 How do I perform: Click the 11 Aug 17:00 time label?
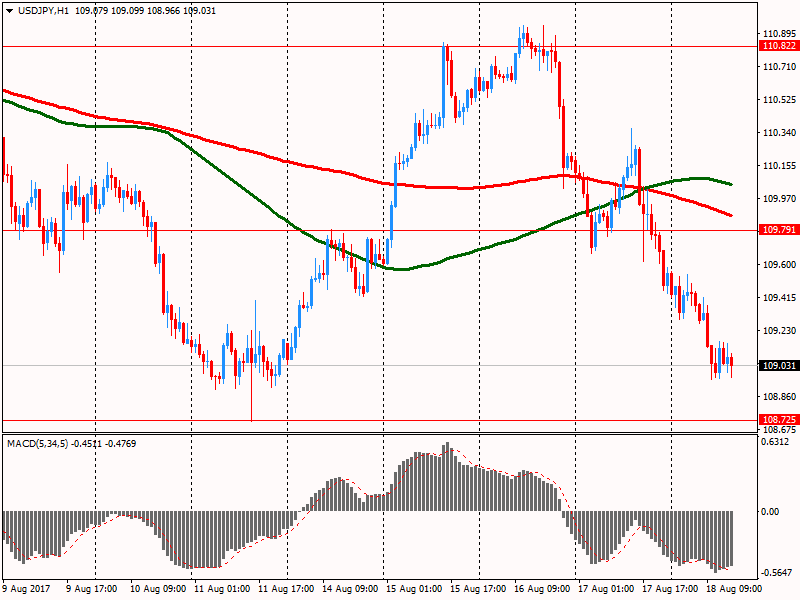point(286,589)
